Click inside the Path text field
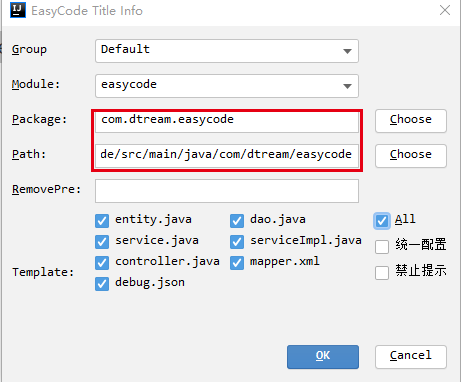461x382 pixels. (227, 156)
